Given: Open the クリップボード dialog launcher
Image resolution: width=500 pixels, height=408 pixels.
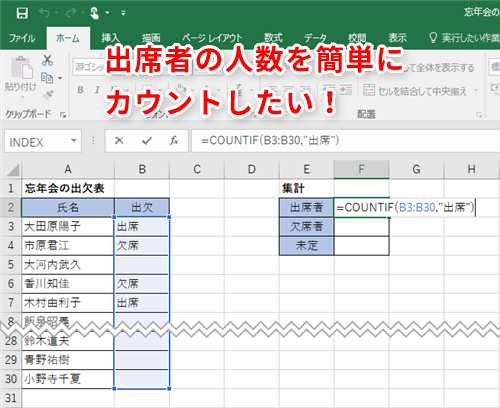Looking at the screenshot, I should pos(62,115).
